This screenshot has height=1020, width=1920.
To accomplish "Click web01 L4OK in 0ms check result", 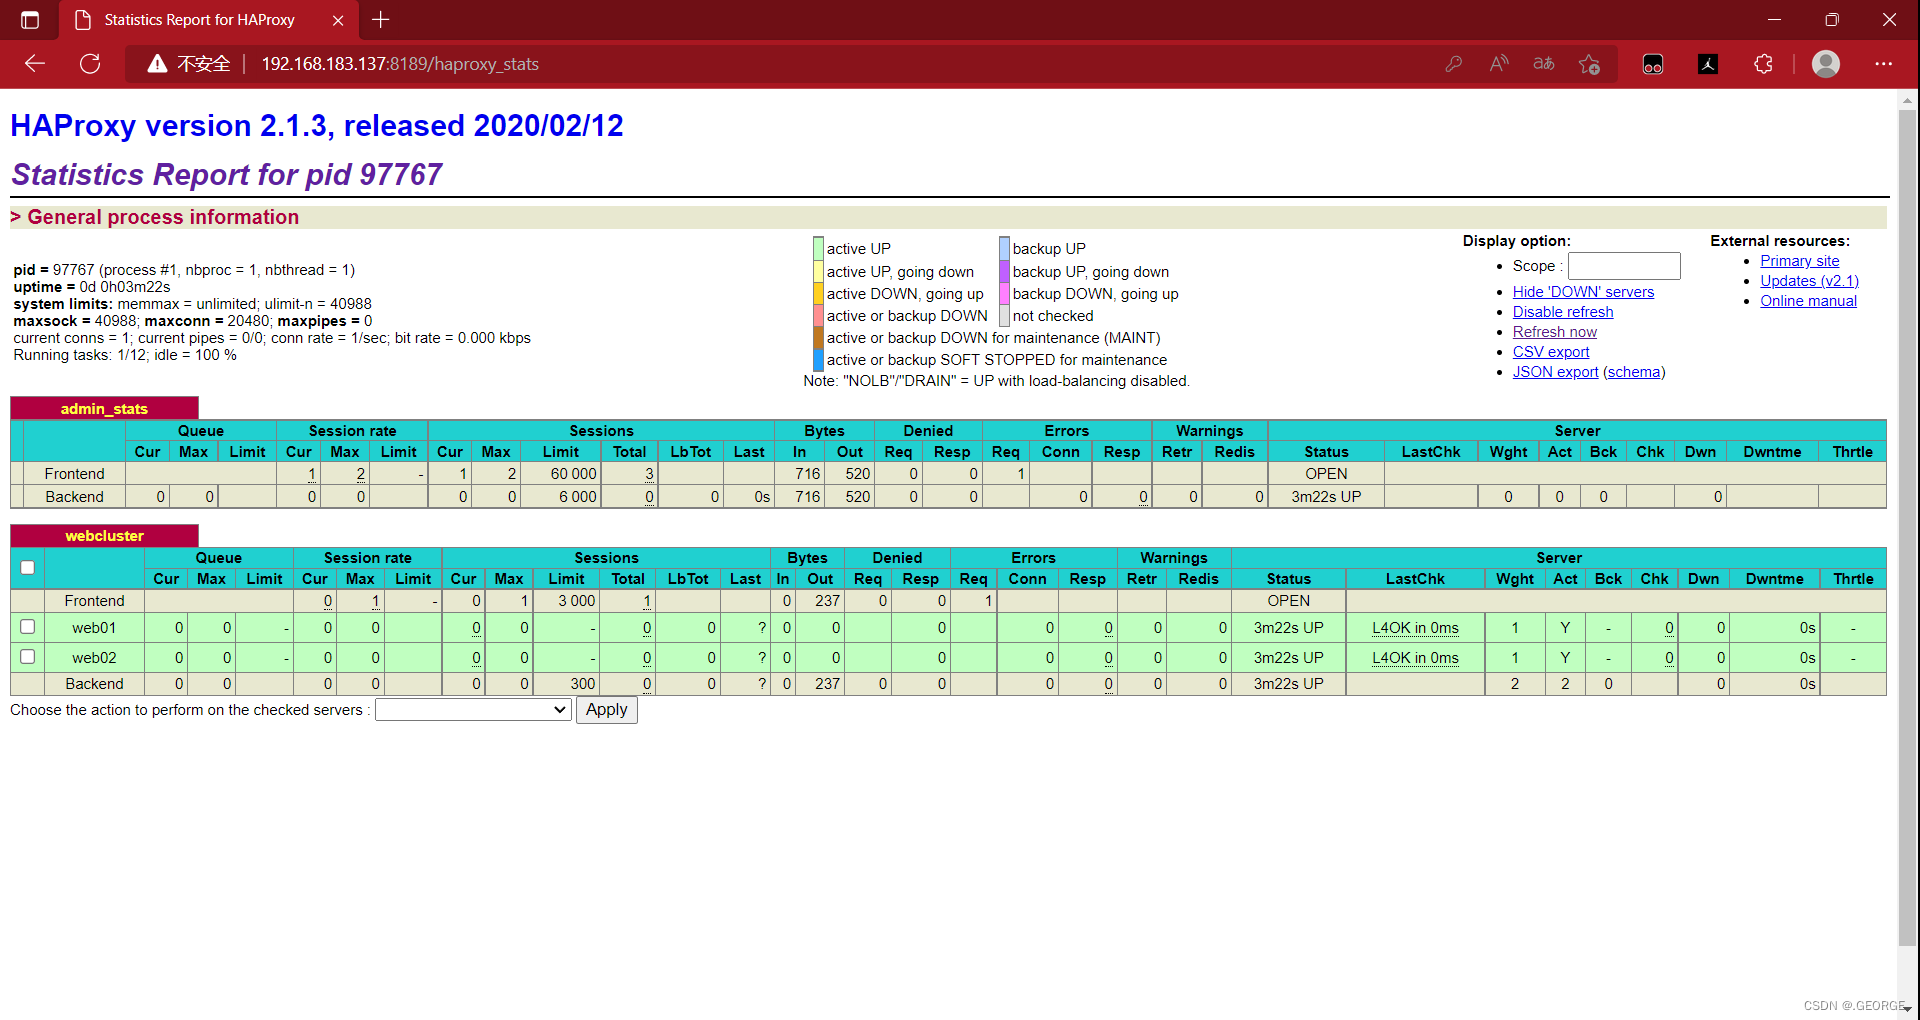I will tap(1415, 628).
